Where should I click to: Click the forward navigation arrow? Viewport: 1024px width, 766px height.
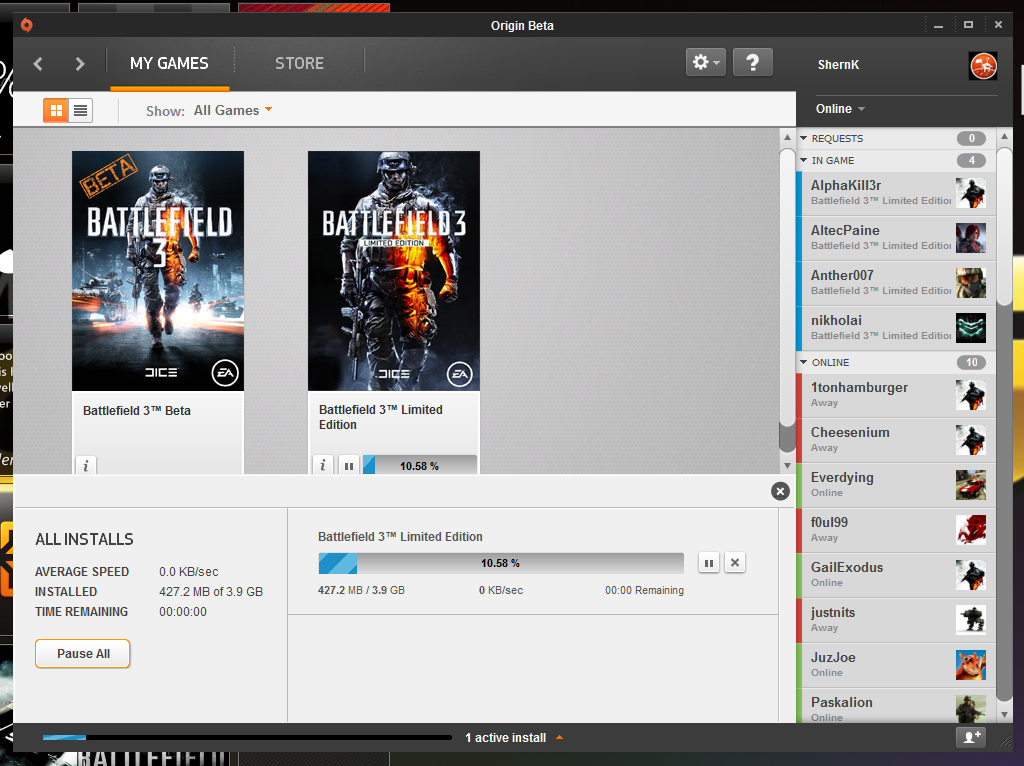[x=80, y=64]
